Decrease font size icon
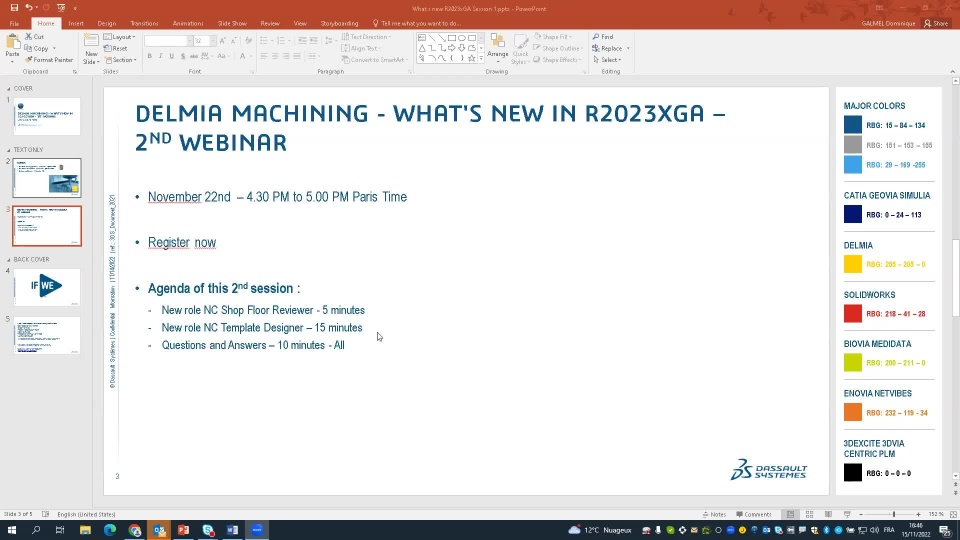Screen dimensions: 960x540 pos(233,41)
